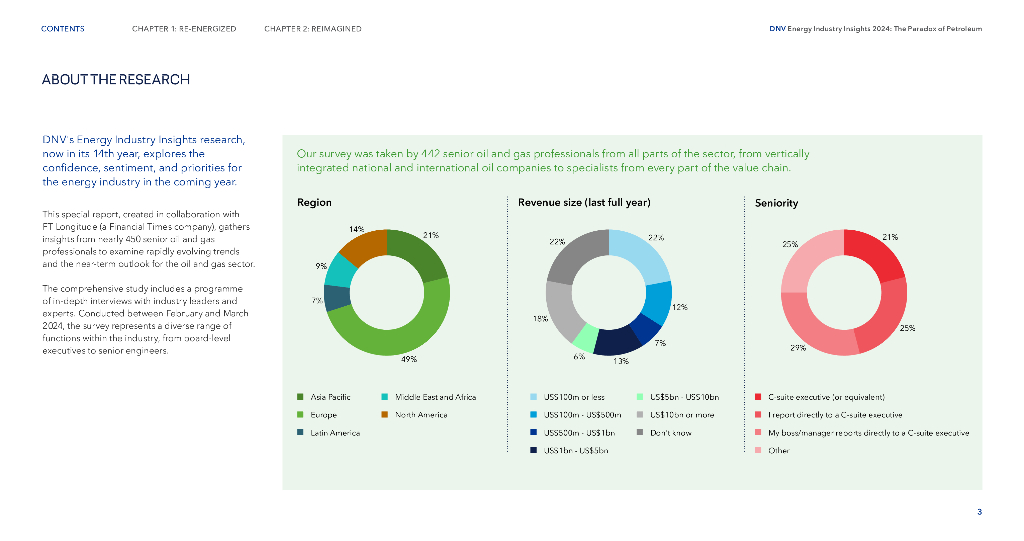Image resolution: width=1024 pixels, height=541 pixels.
Task: Go to Chapter 1: Re-energized
Action: click(184, 29)
